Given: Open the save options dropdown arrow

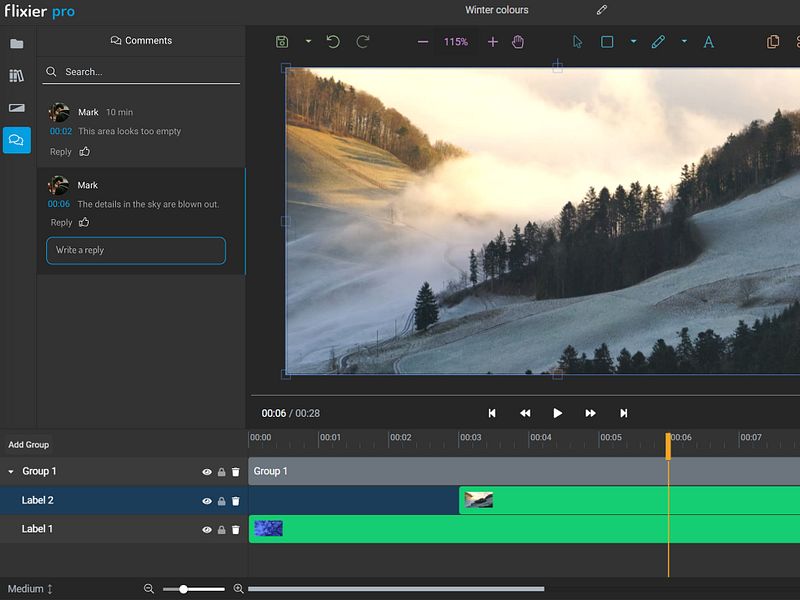Looking at the screenshot, I should coord(308,42).
